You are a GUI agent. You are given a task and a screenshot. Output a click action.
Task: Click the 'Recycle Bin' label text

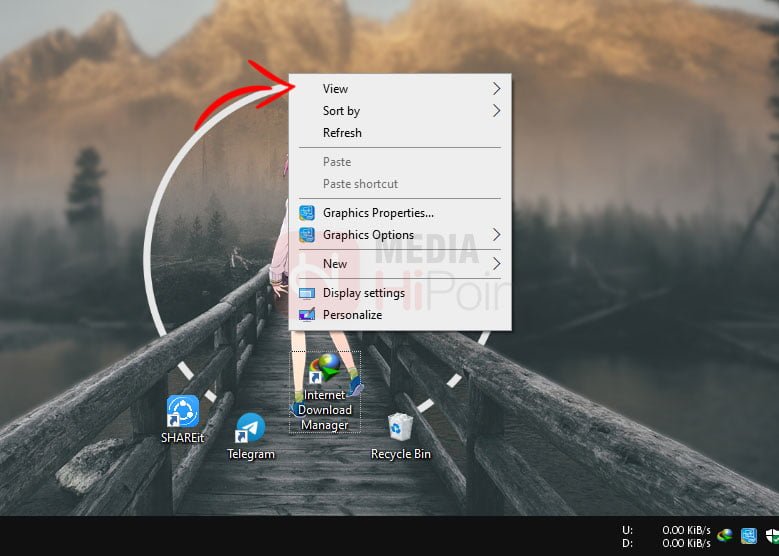pyautogui.click(x=400, y=454)
